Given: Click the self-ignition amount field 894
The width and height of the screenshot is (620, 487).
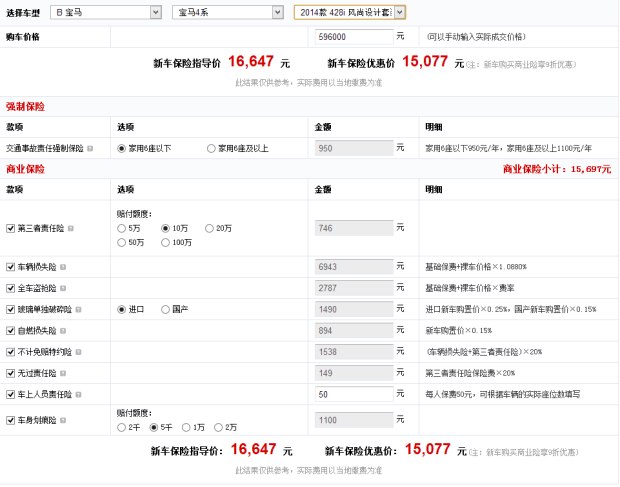Looking at the screenshot, I should pos(354,331).
